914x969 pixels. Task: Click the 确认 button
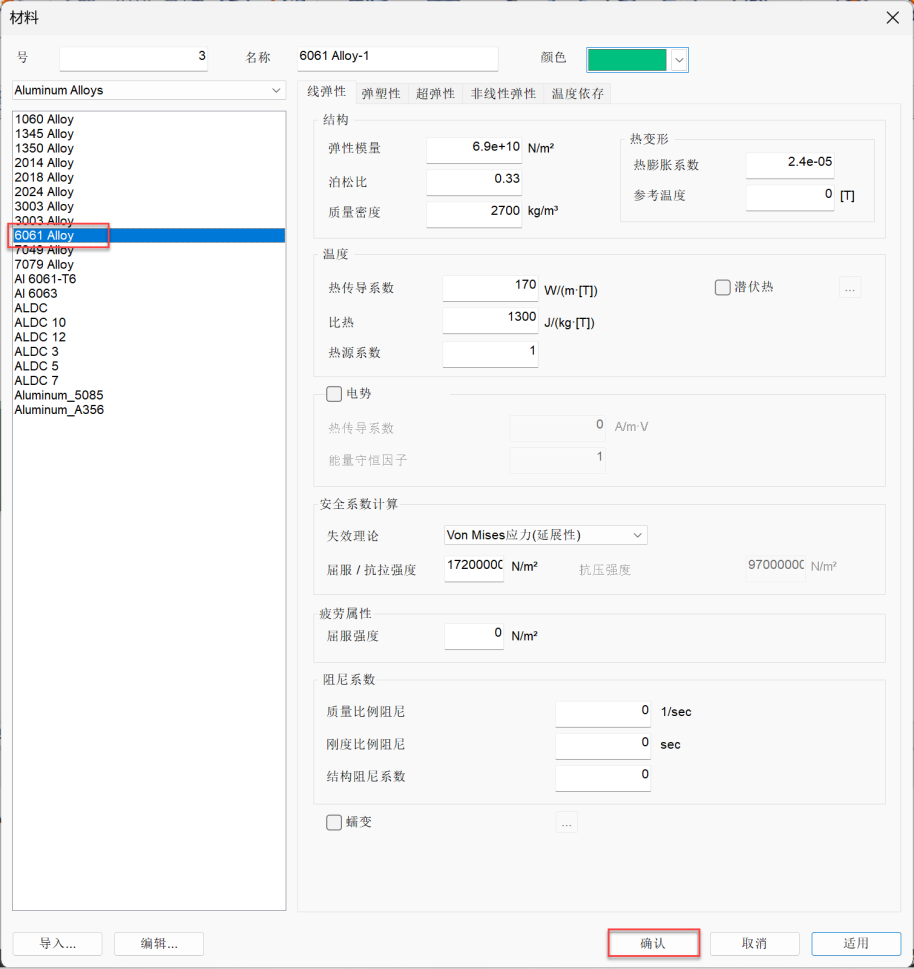point(653,943)
